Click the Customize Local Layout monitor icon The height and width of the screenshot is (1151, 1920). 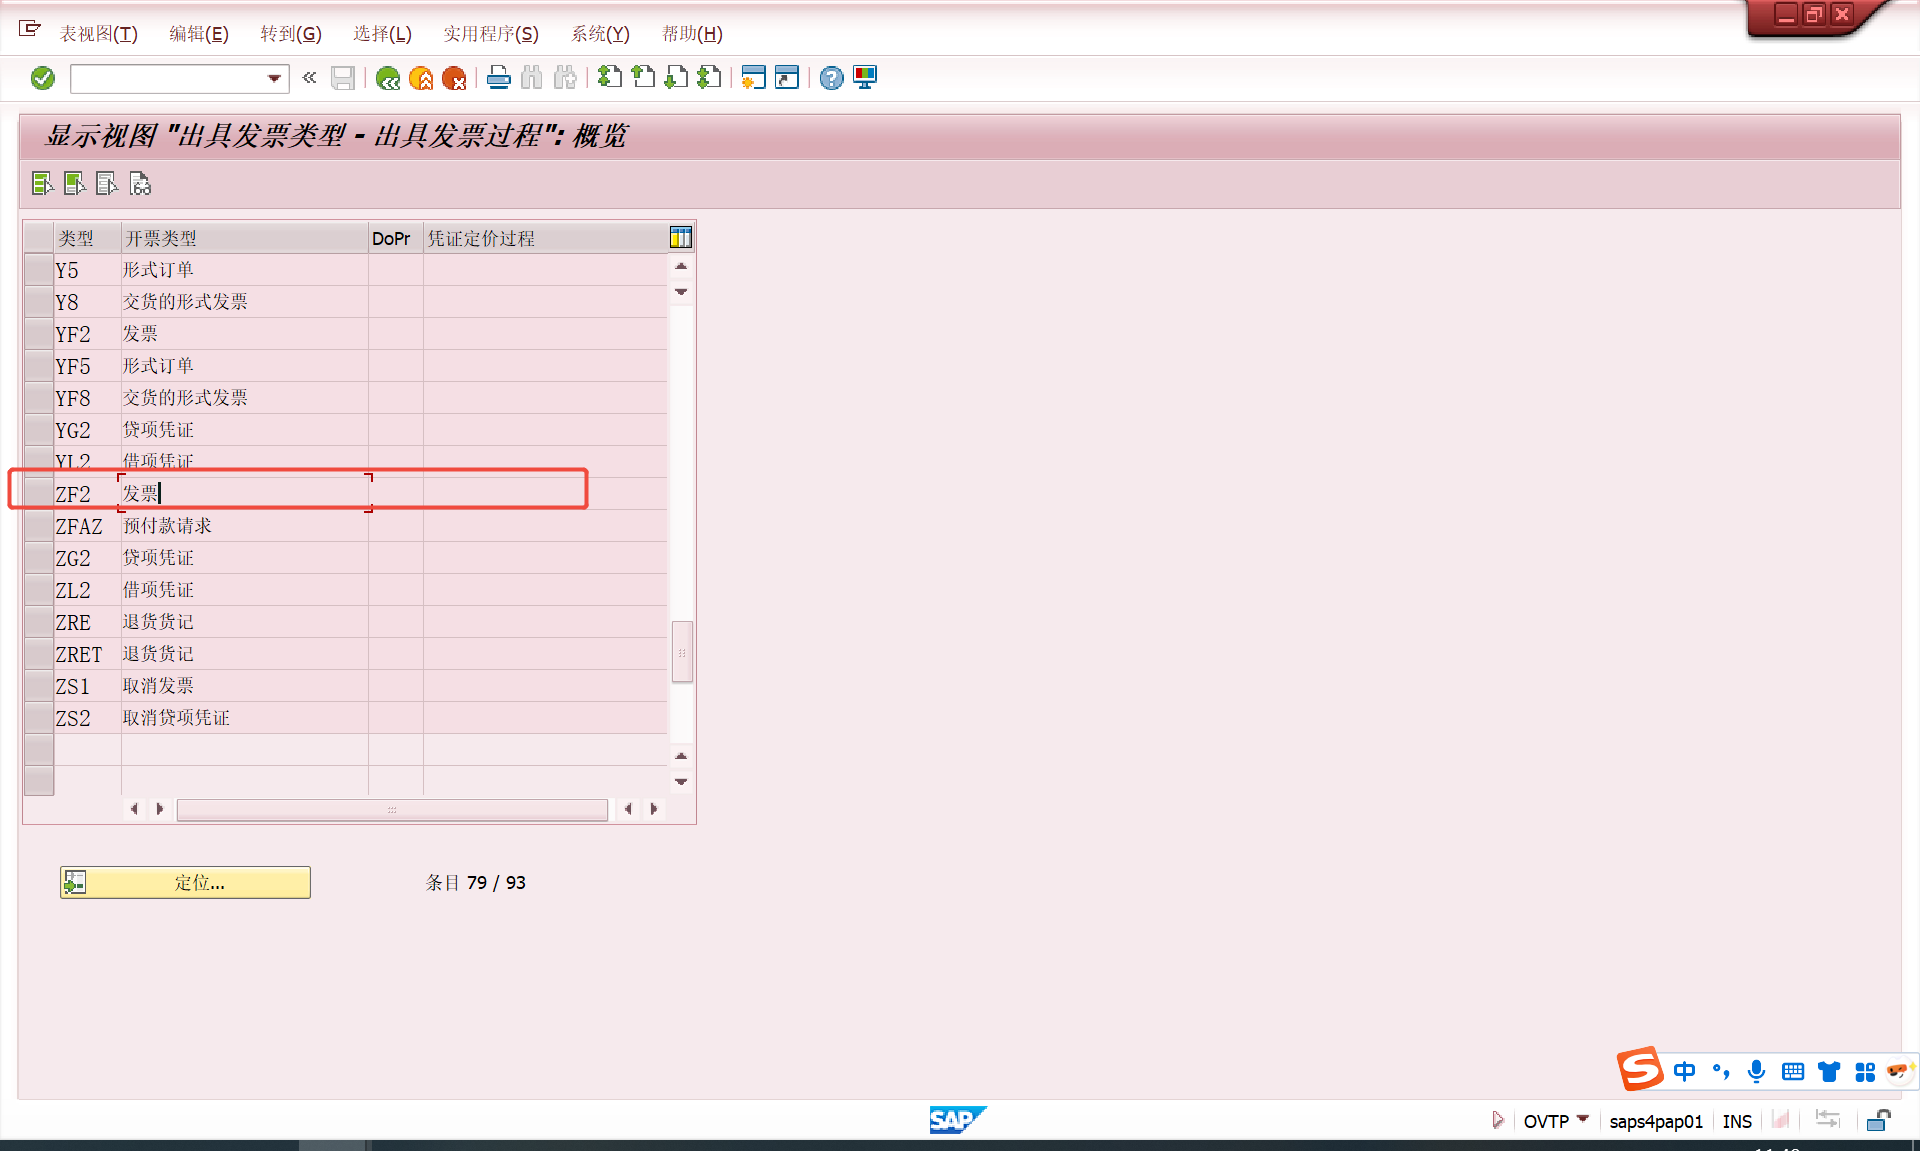[x=865, y=78]
